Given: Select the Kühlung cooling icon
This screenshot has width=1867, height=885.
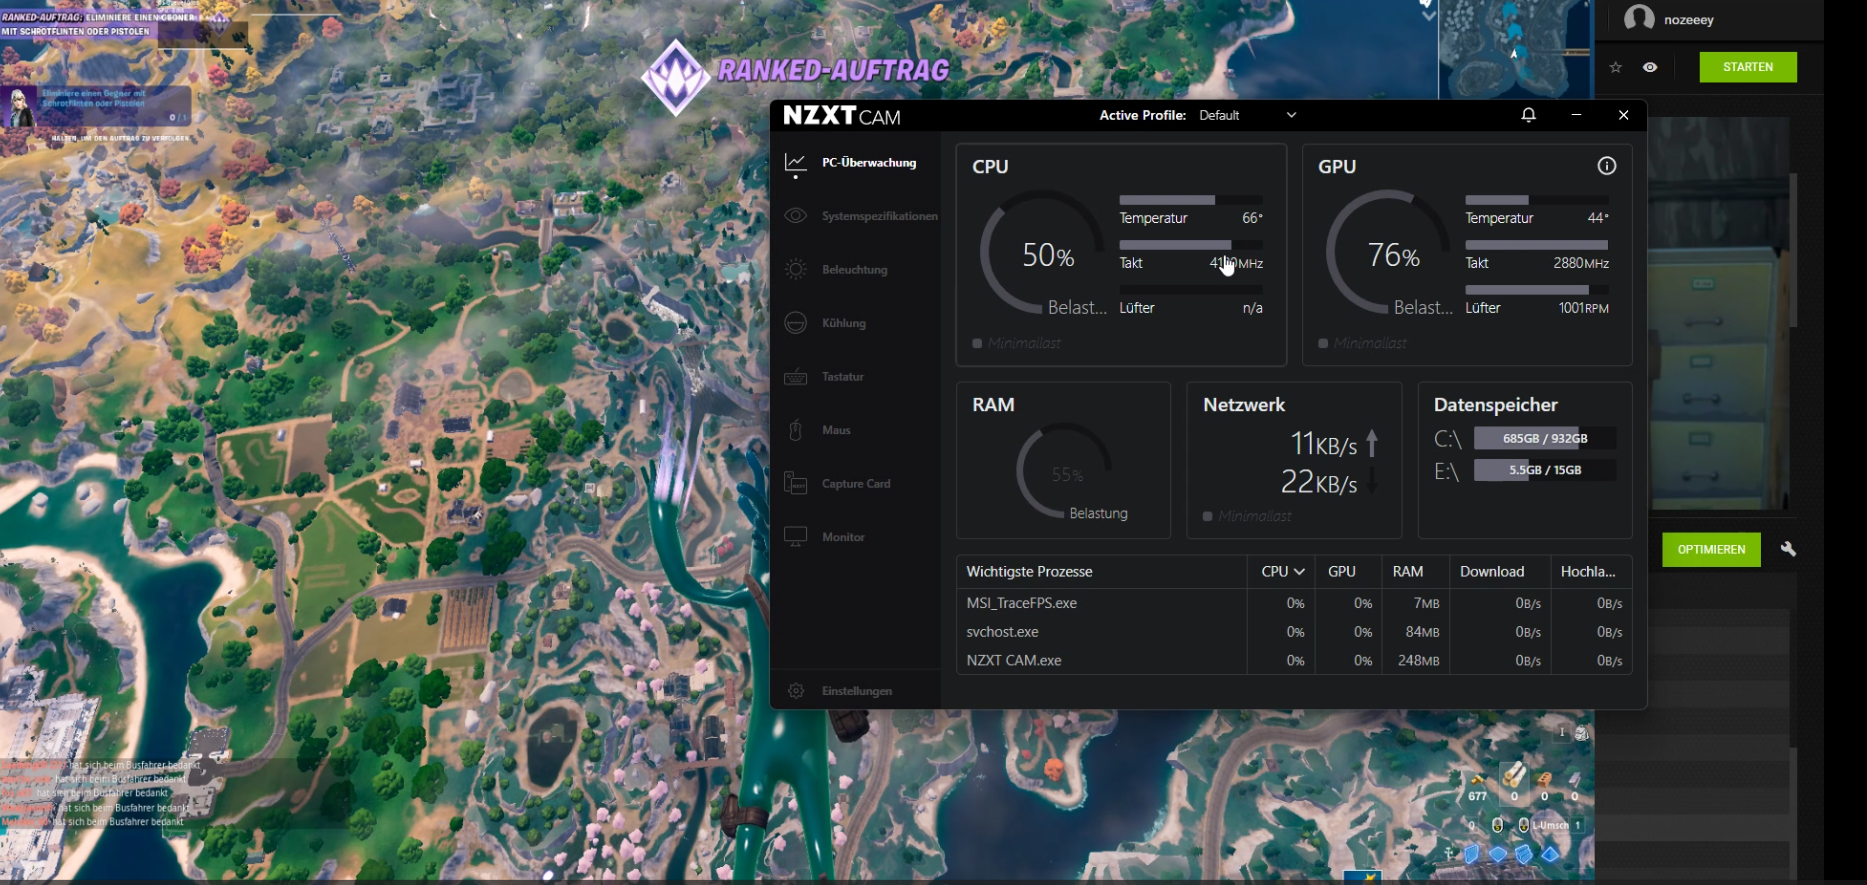Looking at the screenshot, I should tap(796, 323).
